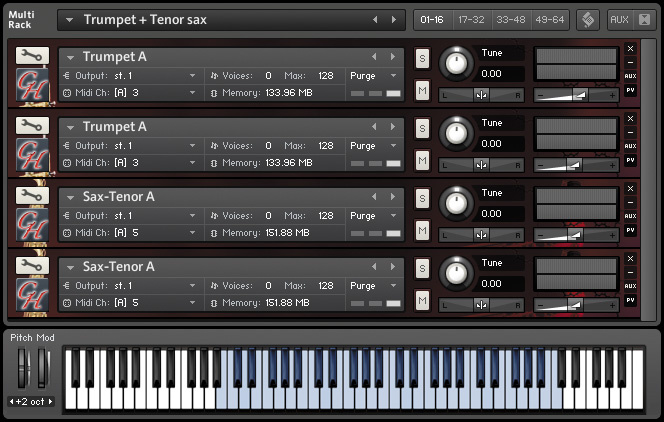Mute the first Sax-Tenor A instrument

point(422,230)
